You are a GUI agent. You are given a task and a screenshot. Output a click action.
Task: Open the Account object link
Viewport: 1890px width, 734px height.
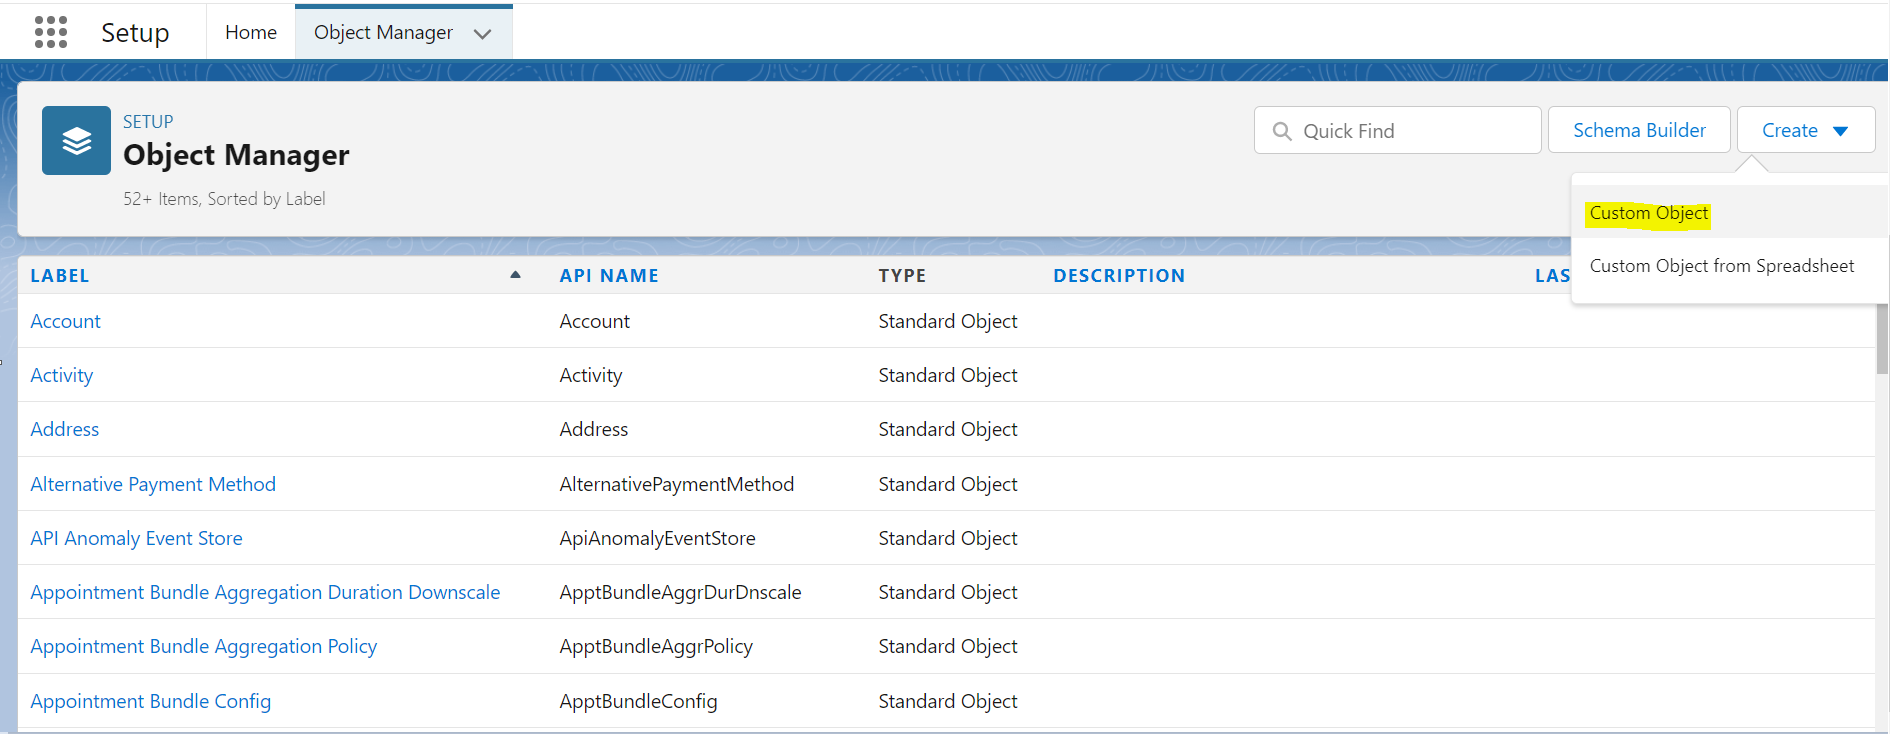coord(65,321)
